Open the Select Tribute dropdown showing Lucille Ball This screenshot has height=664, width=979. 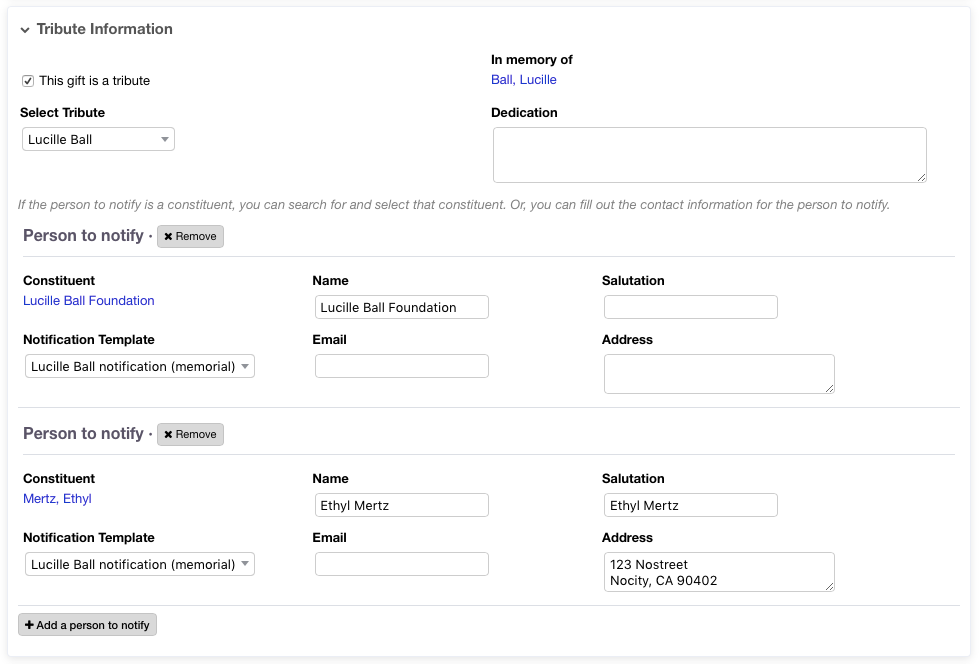[98, 139]
